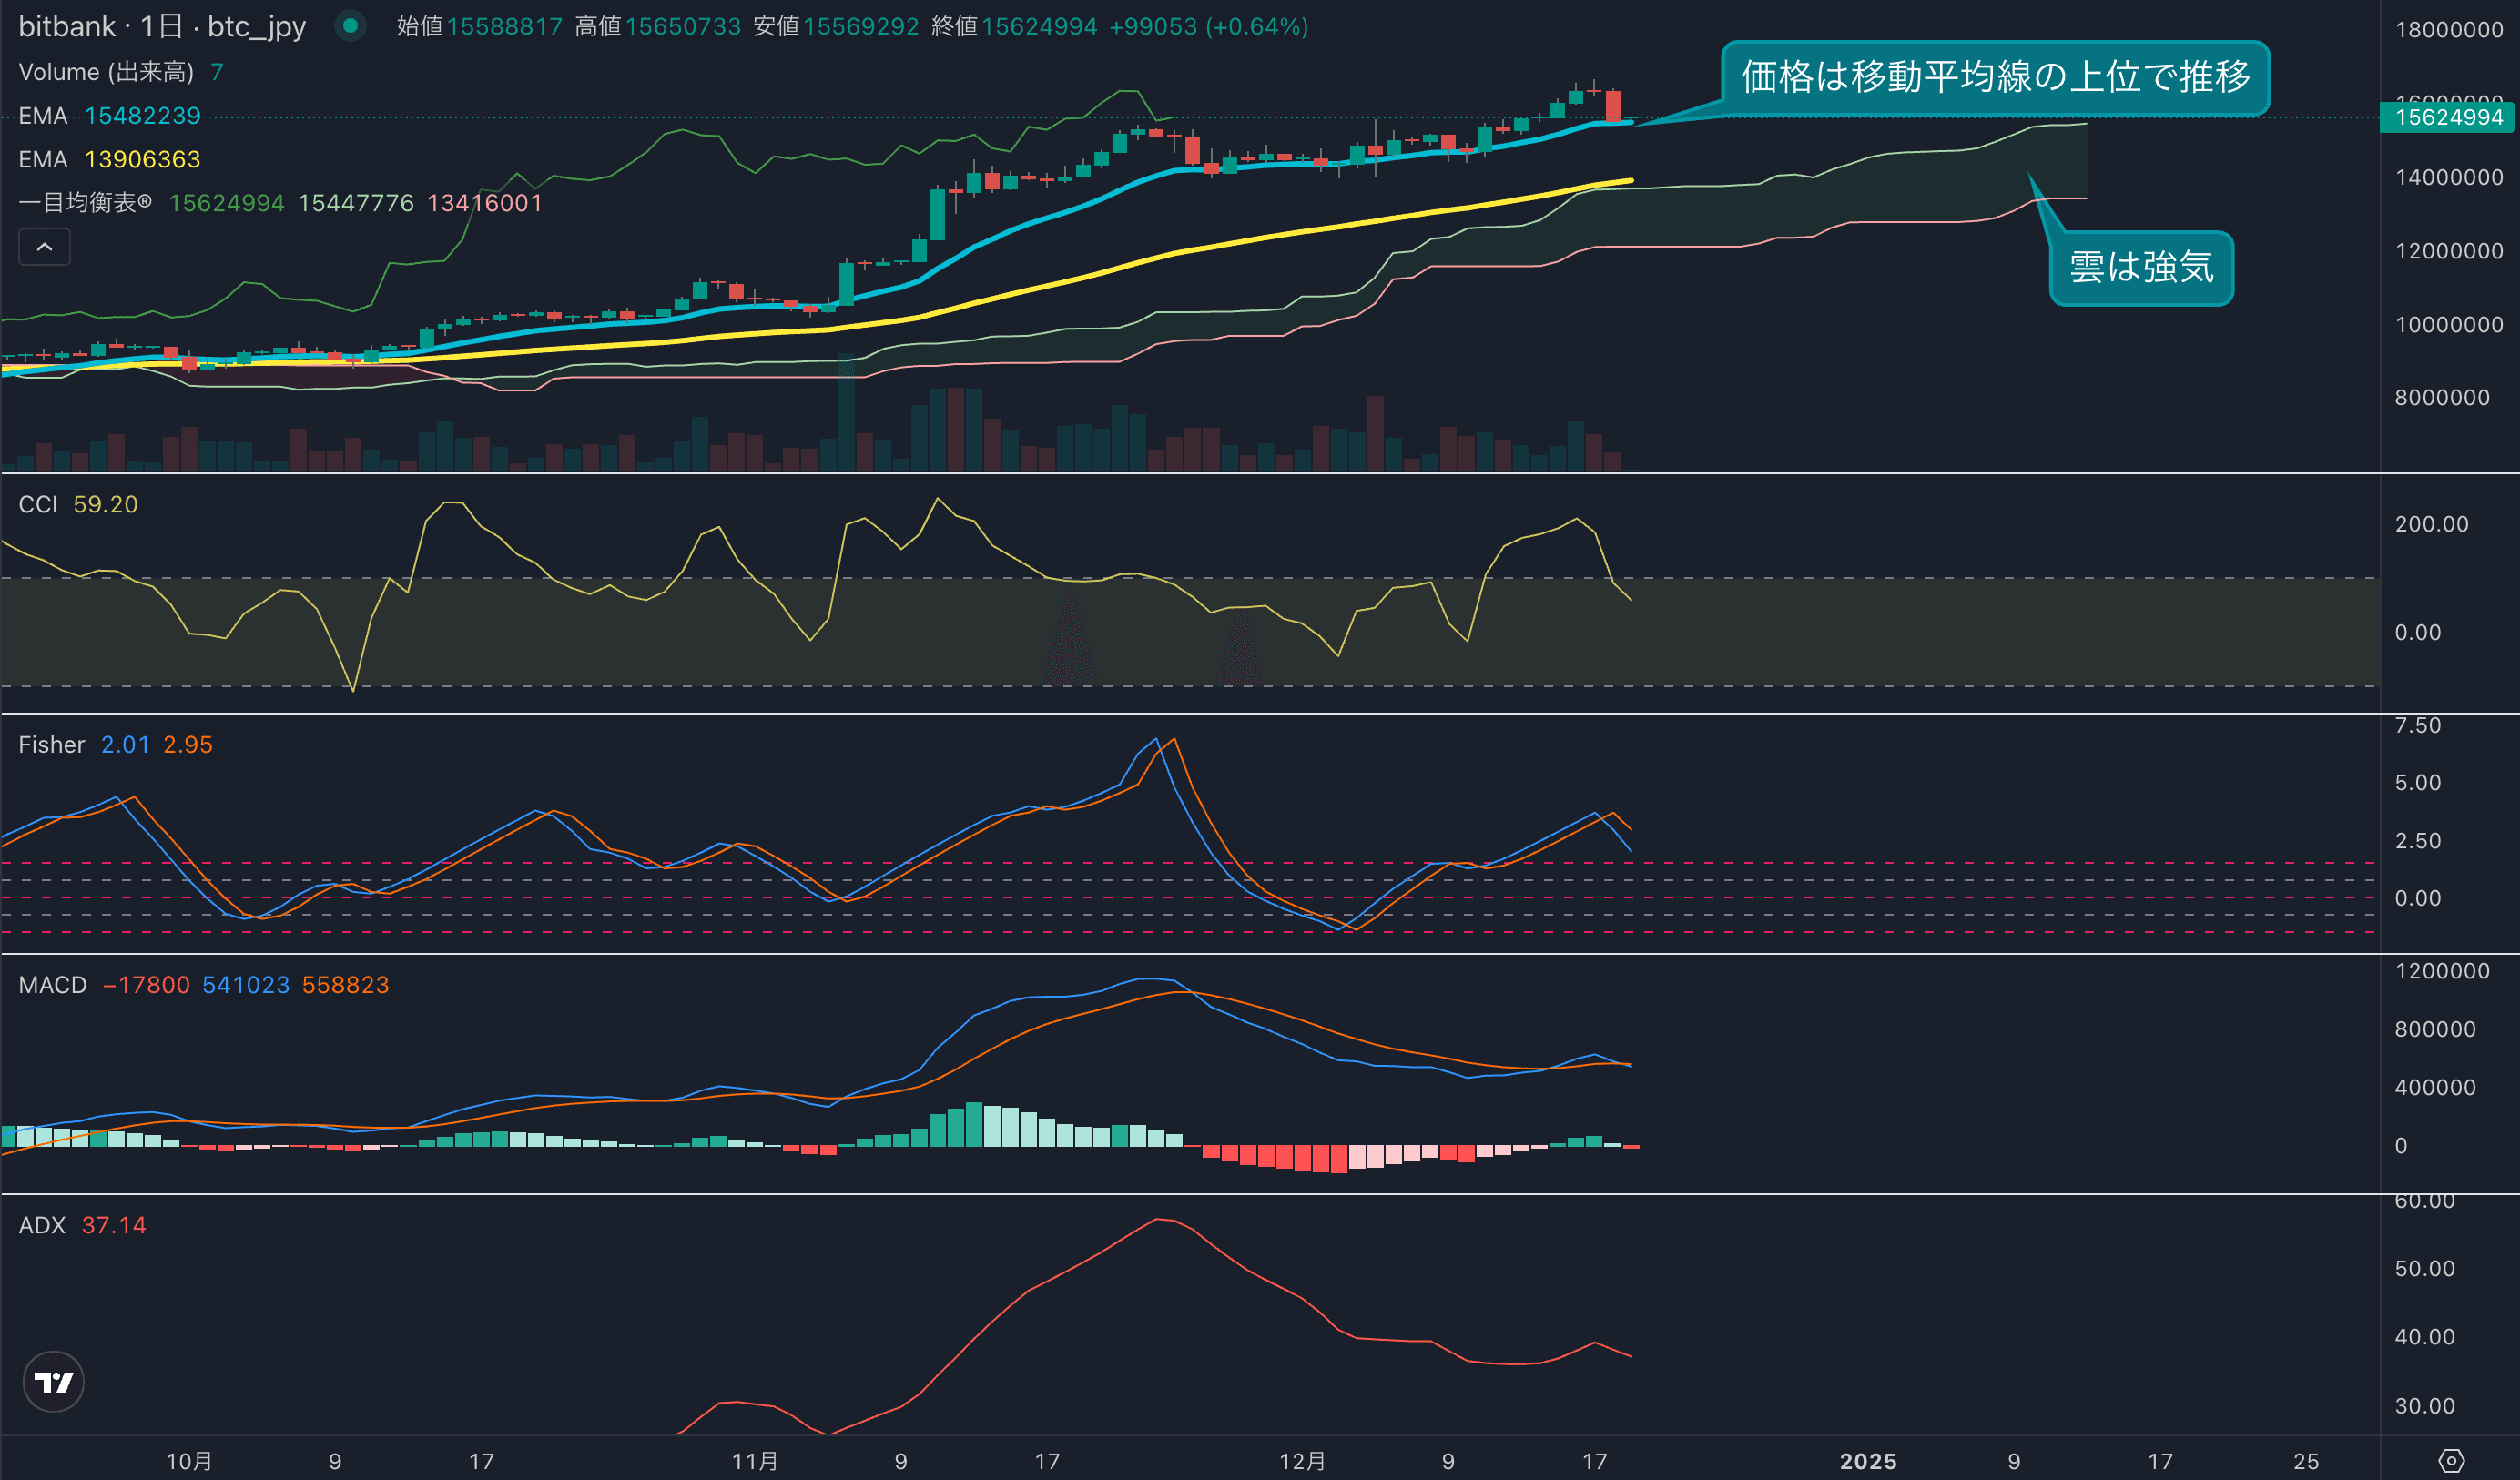Select the yellow EMA 13906363 legend
The height and width of the screenshot is (1480, 2520).
110,159
